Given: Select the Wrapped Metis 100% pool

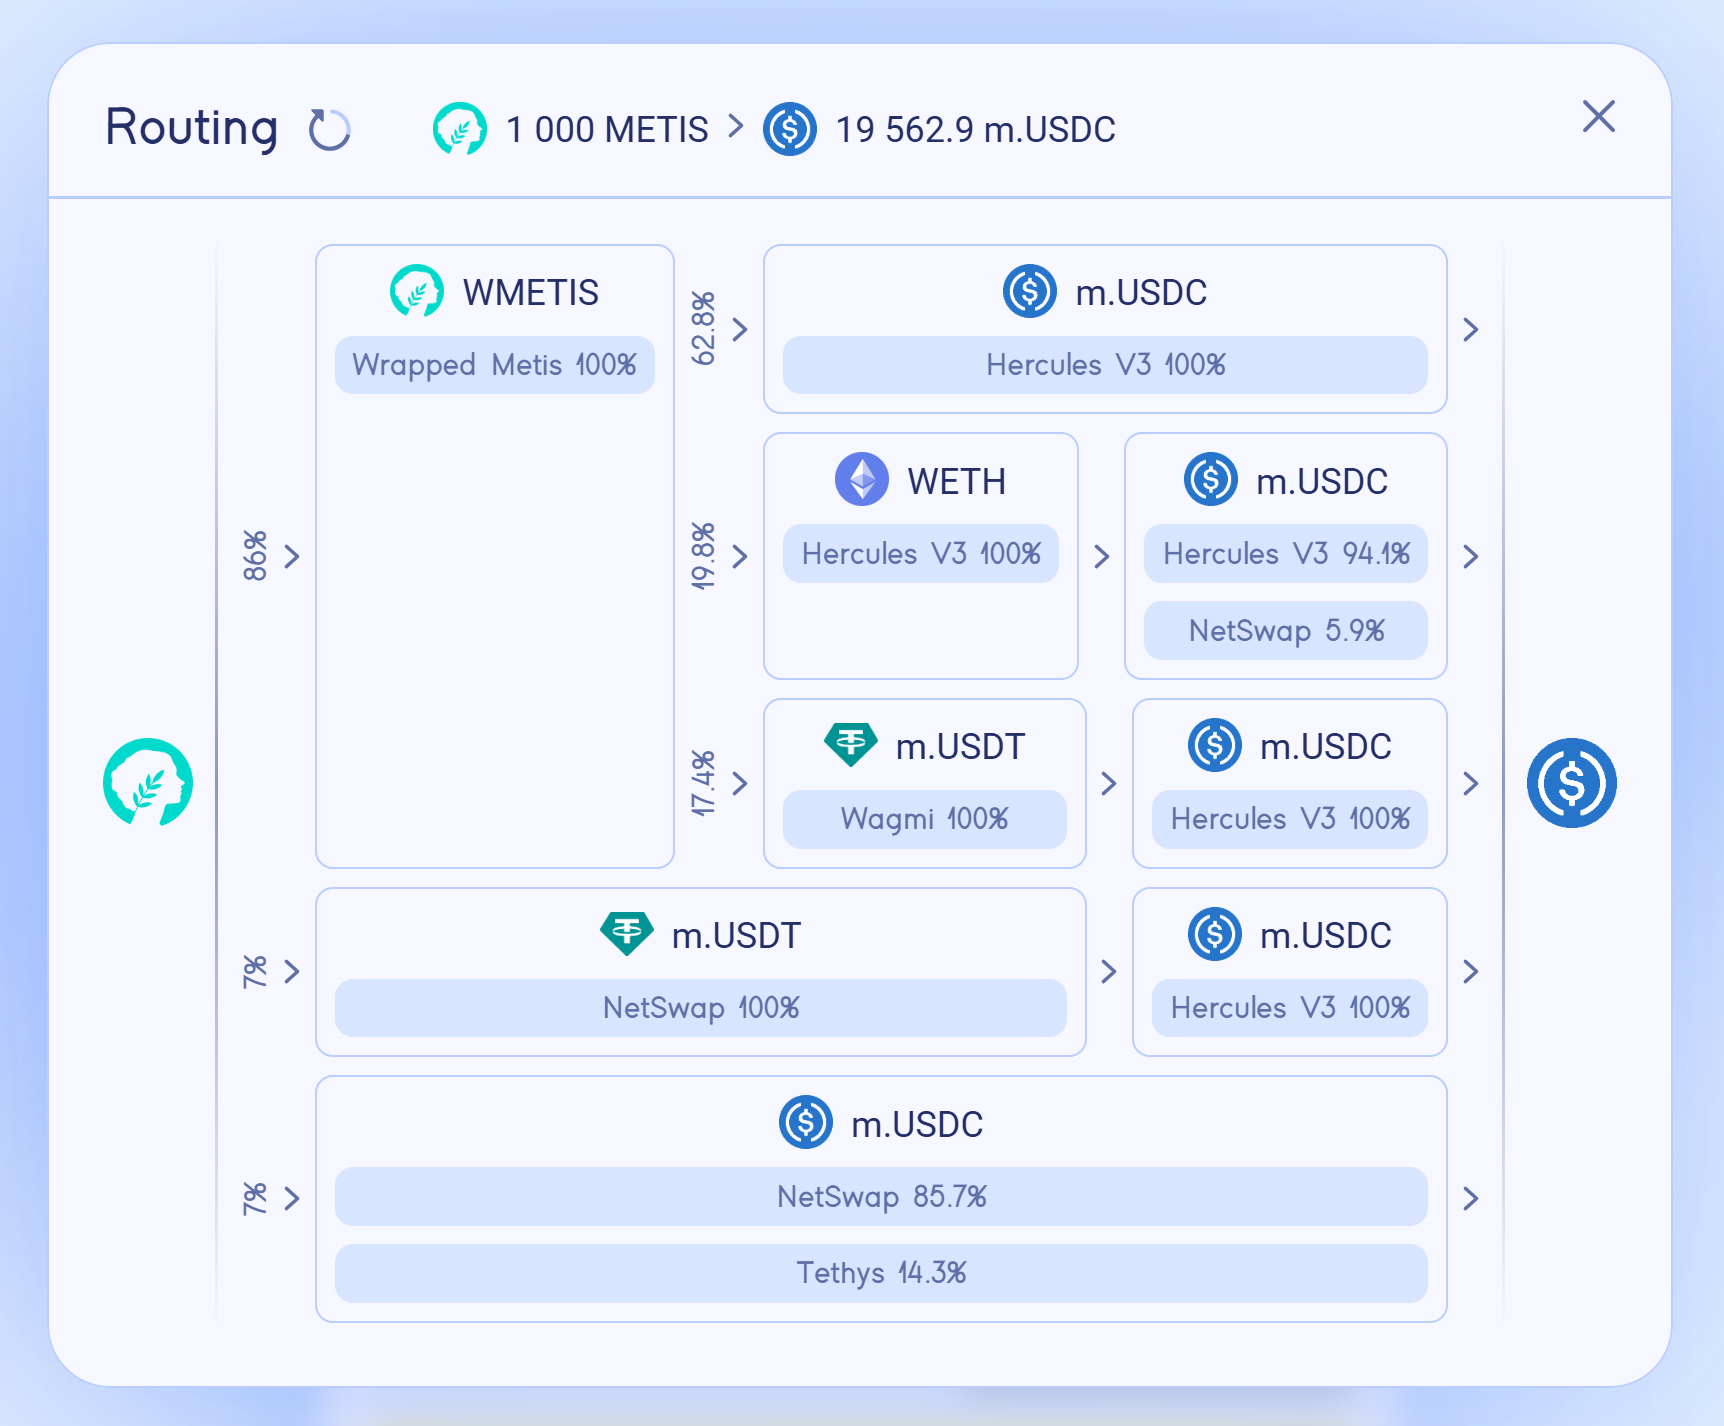Looking at the screenshot, I should click(x=494, y=365).
